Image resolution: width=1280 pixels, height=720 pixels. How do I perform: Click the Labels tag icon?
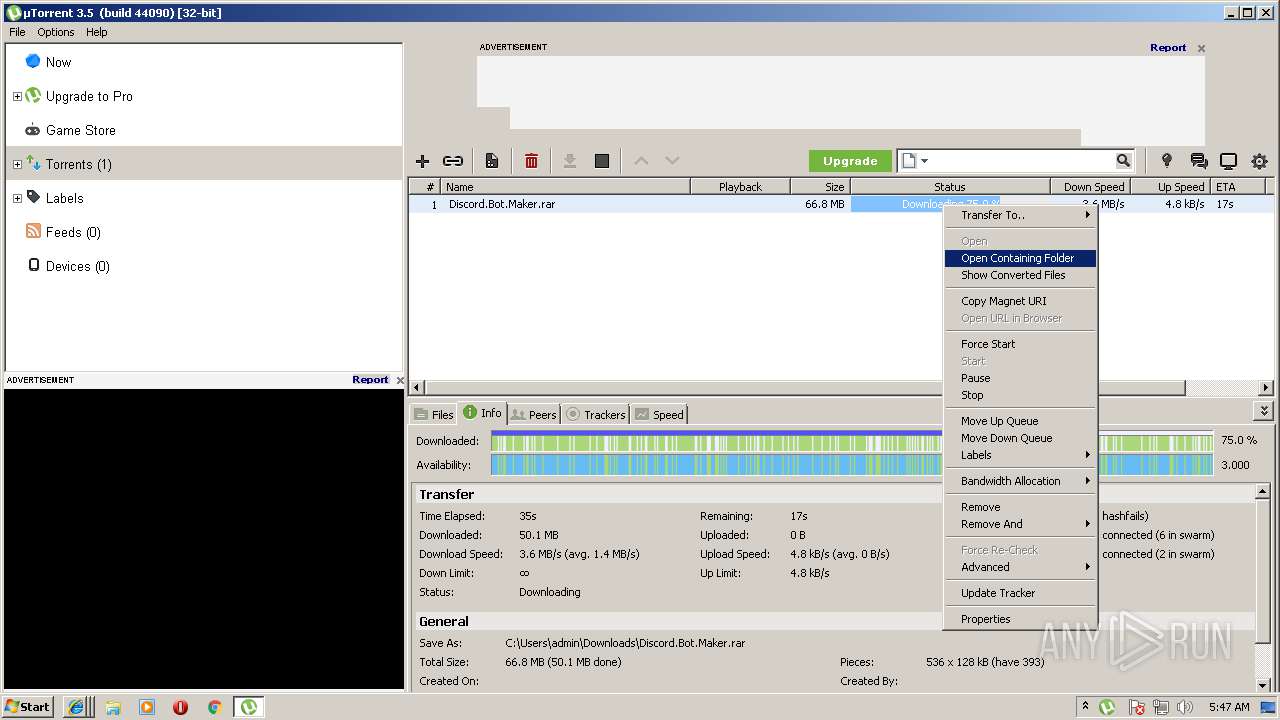click(33, 197)
